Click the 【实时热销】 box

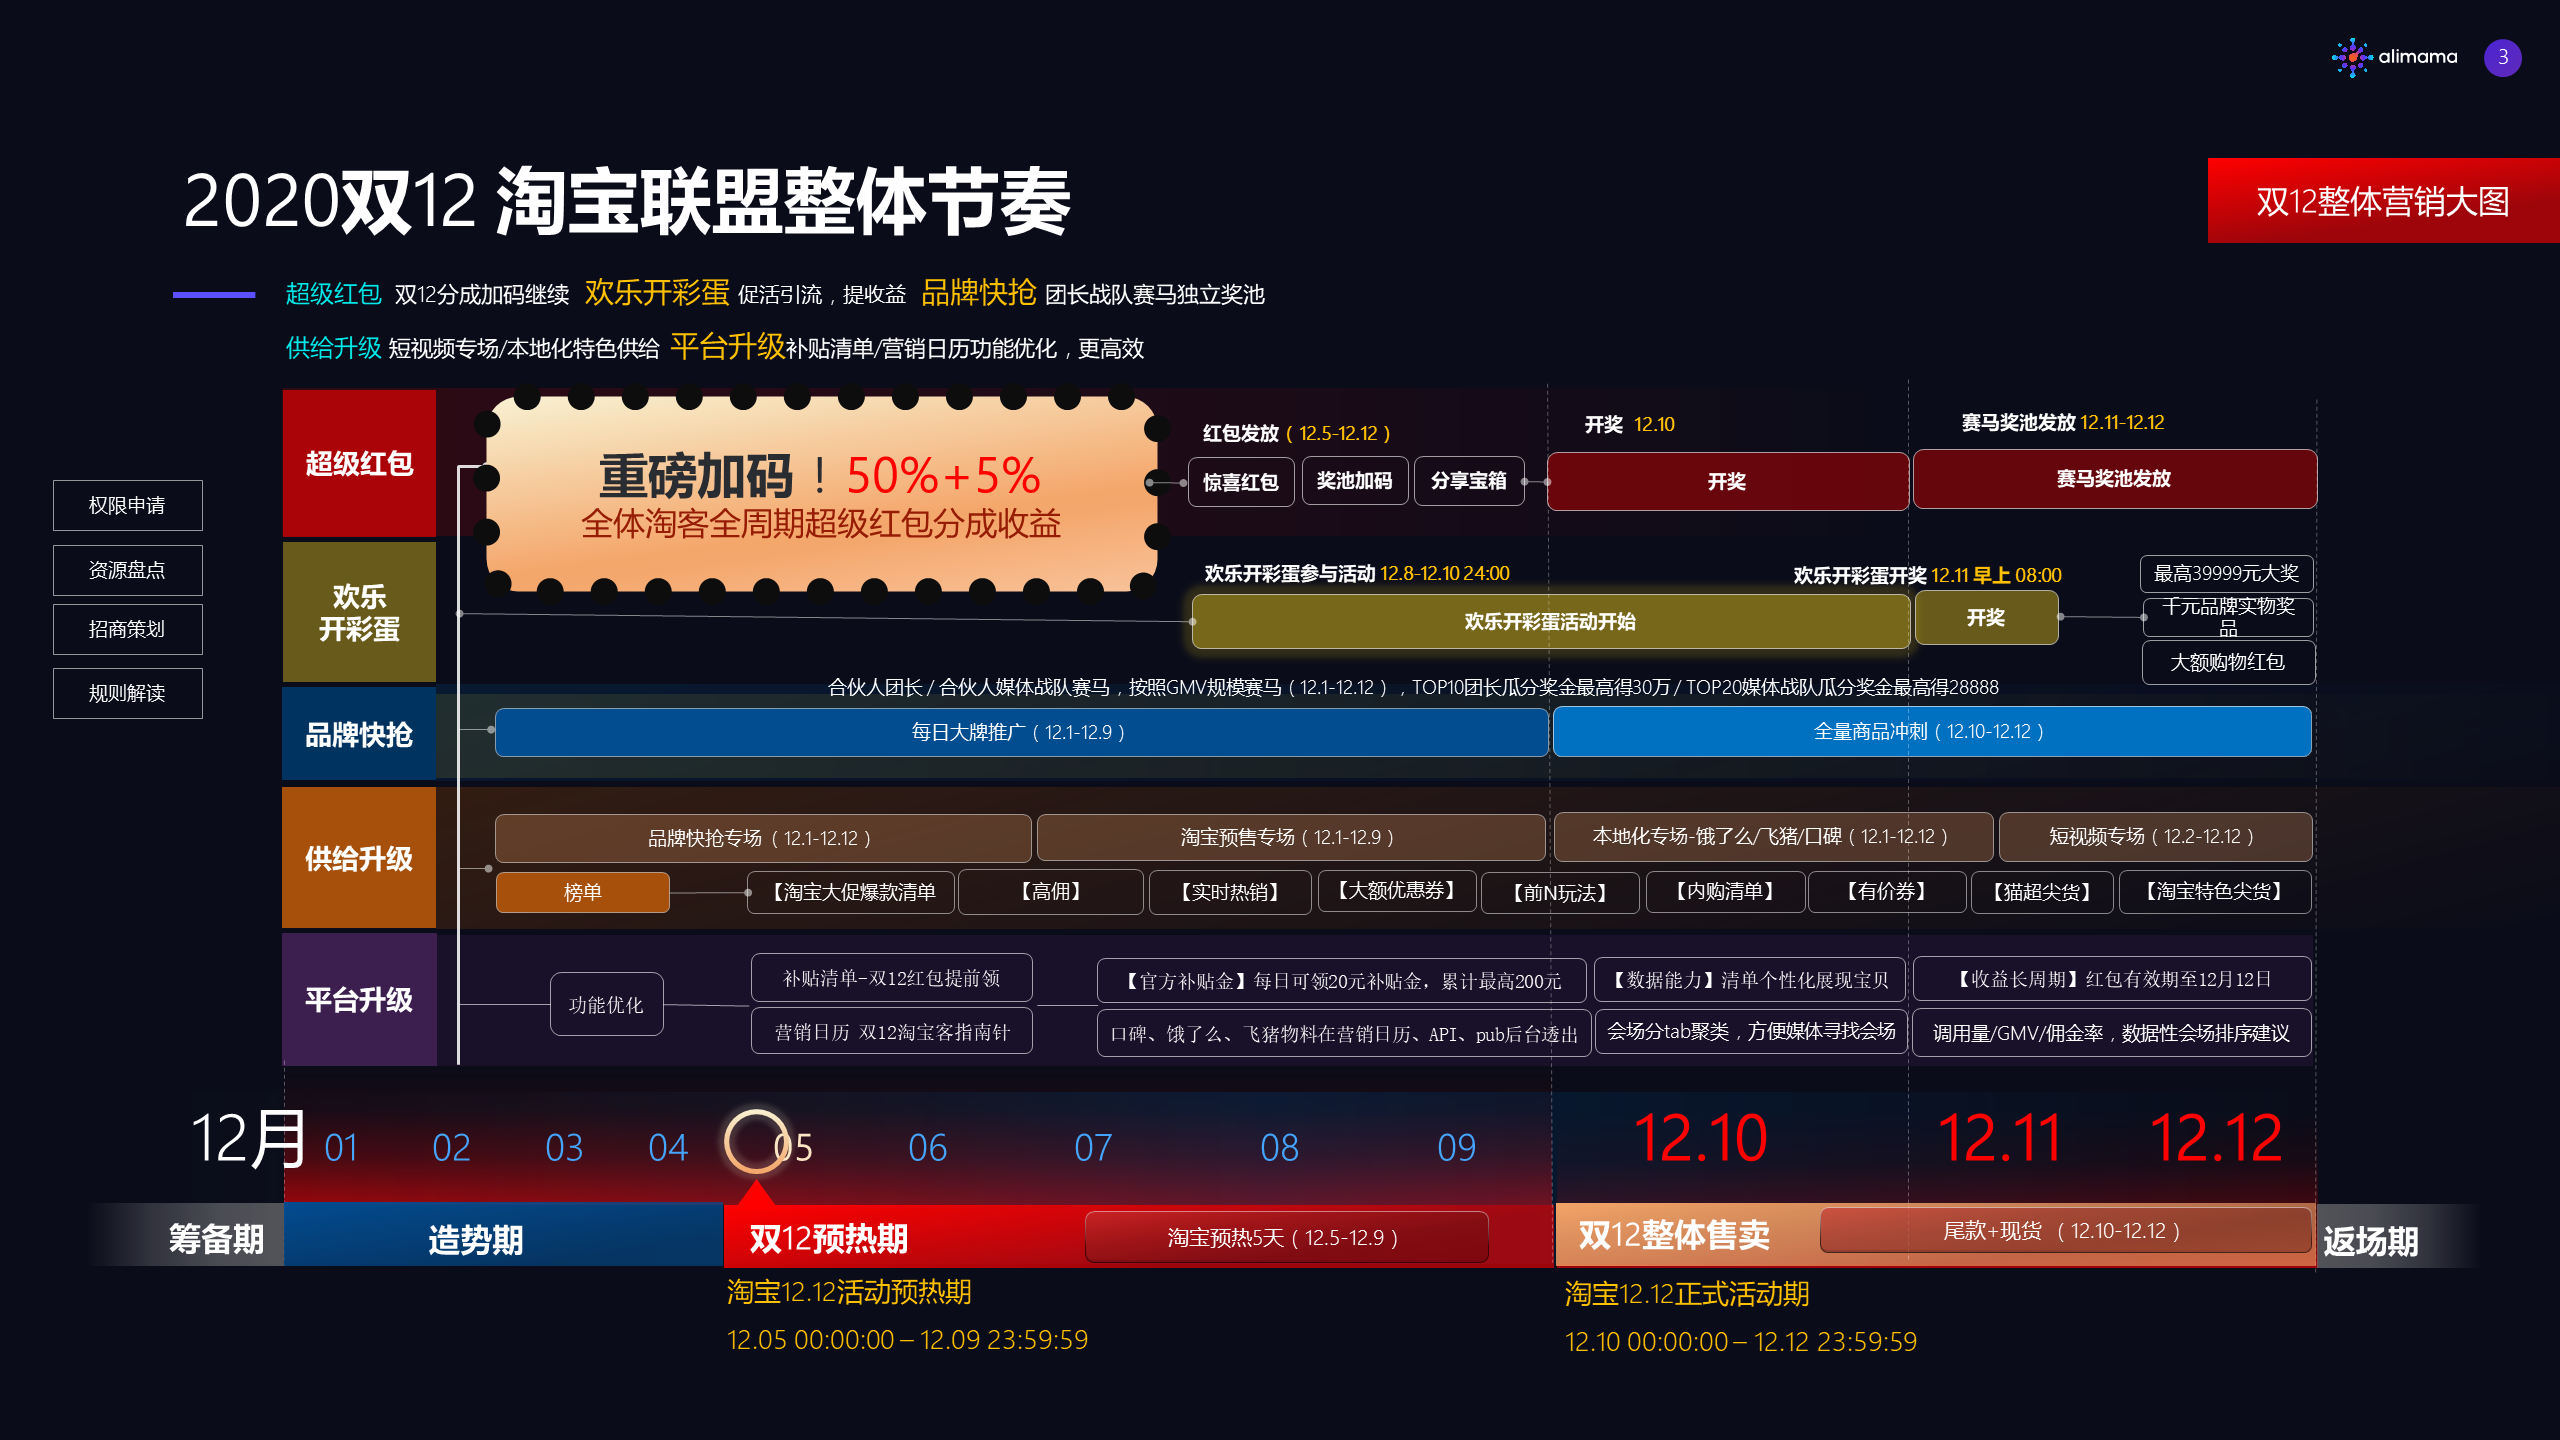1229,892
